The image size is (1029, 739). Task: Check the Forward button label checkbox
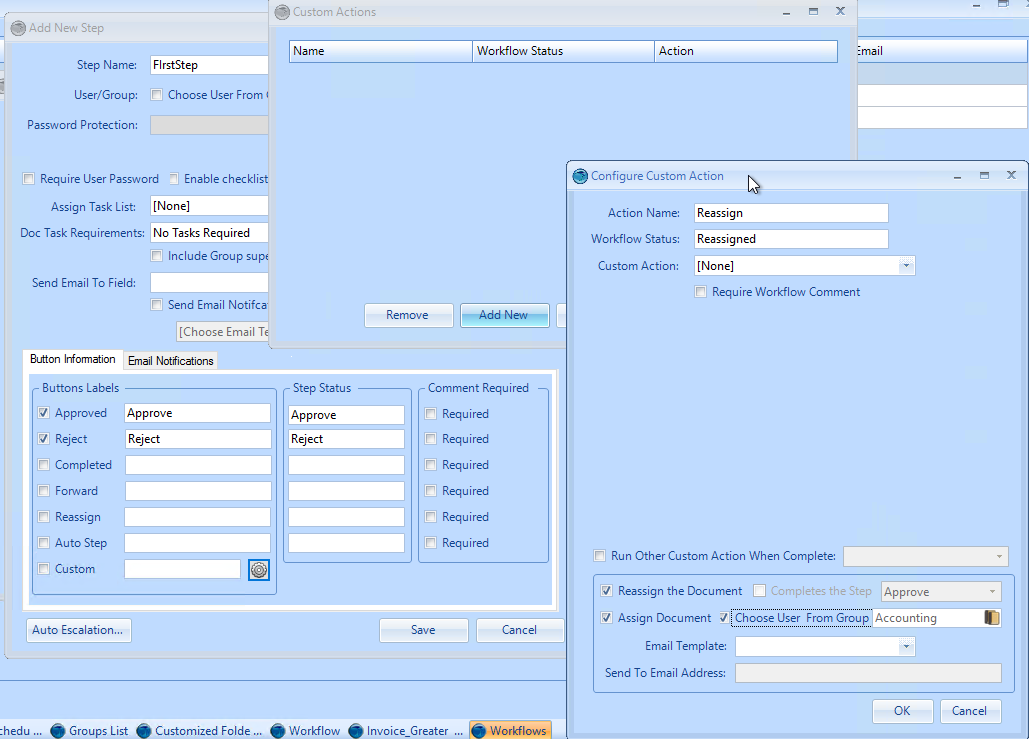44,491
